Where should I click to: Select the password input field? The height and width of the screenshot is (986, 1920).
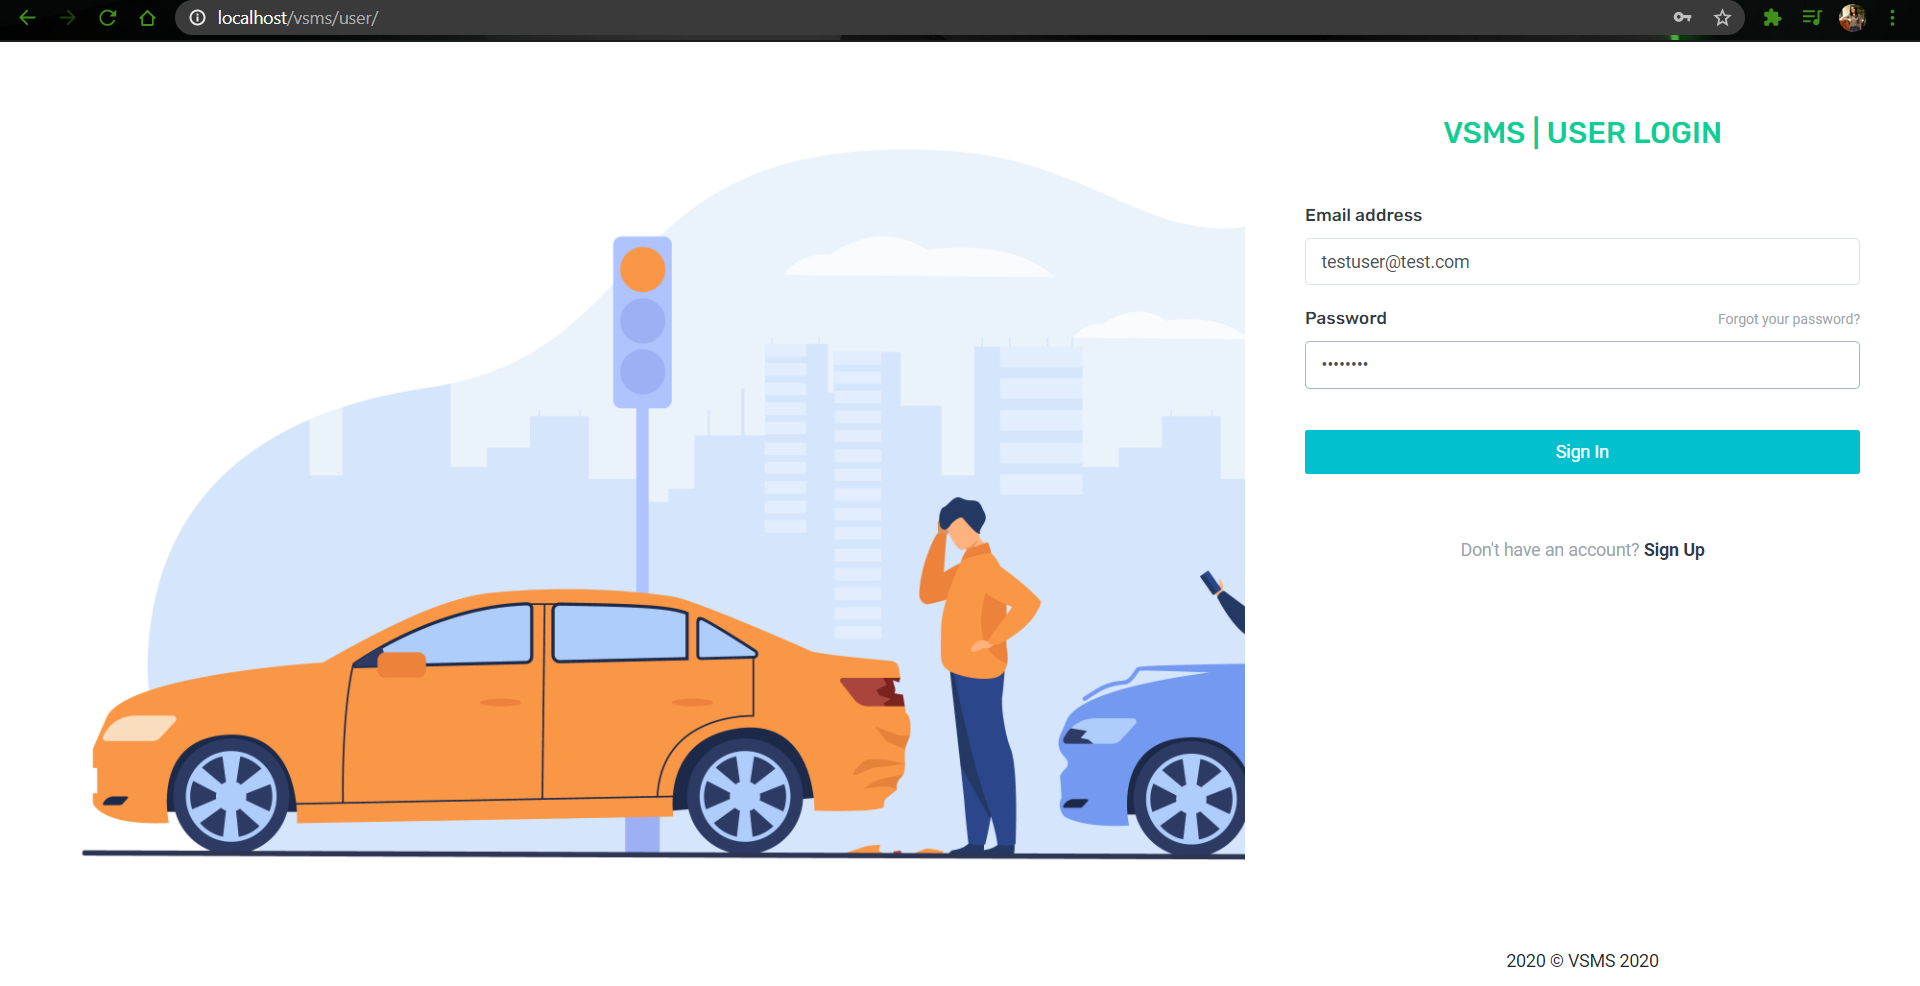1581,364
